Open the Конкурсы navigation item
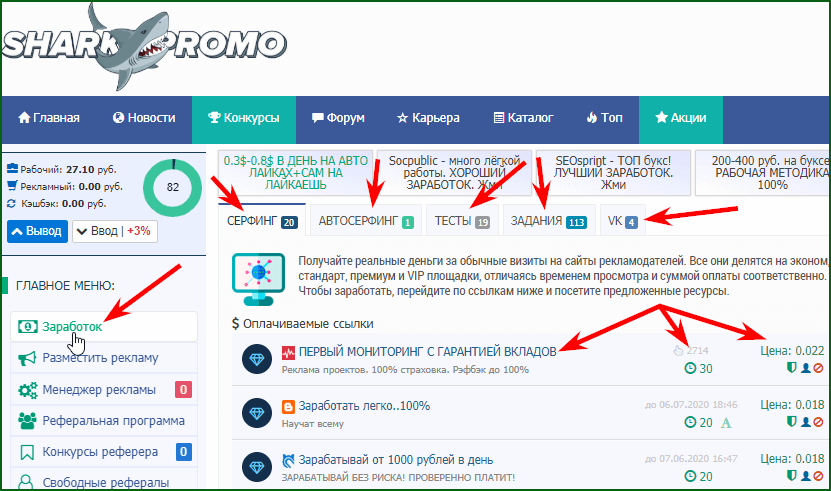Screen dimensions: 831x491 click(x=244, y=118)
